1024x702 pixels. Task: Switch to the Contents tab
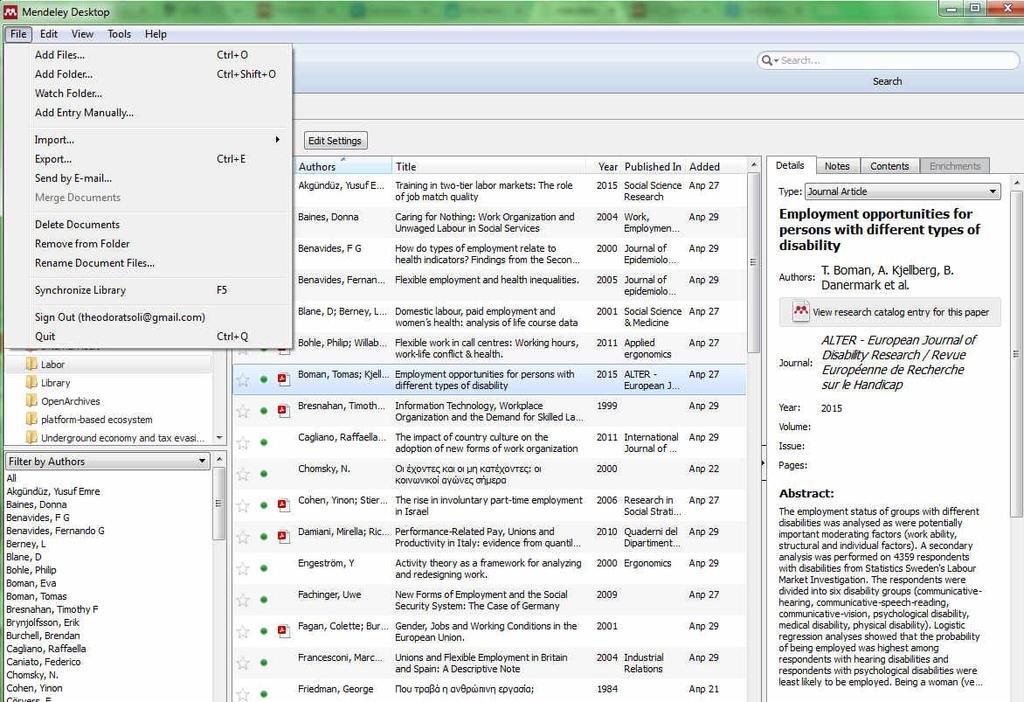889,166
